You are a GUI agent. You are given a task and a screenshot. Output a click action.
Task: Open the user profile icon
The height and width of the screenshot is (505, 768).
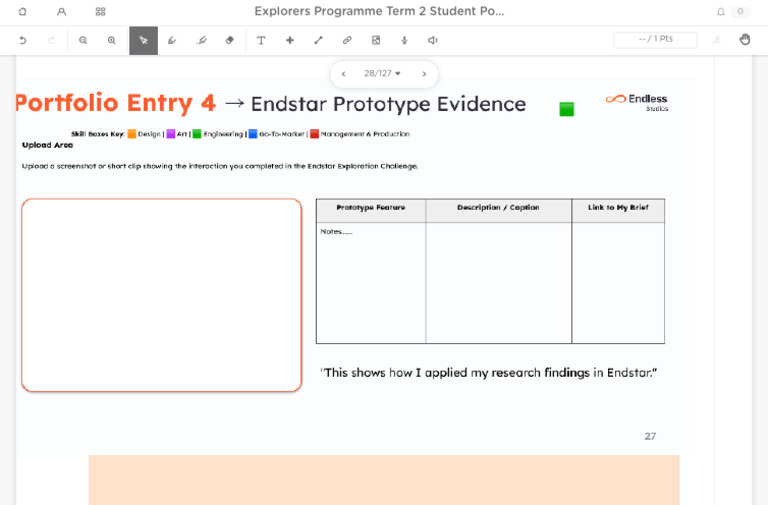[x=61, y=11]
